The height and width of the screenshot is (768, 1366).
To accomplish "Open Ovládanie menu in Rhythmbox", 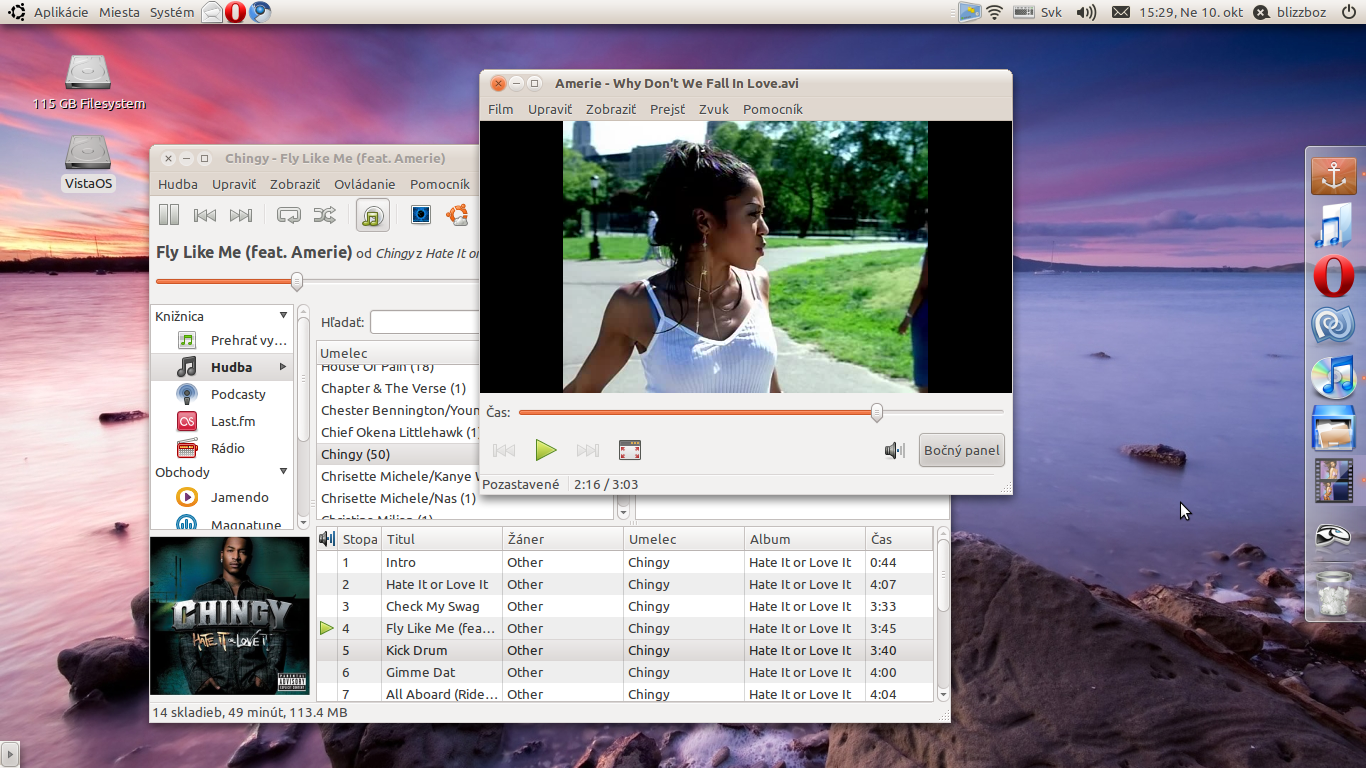I will click(x=365, y=184).
